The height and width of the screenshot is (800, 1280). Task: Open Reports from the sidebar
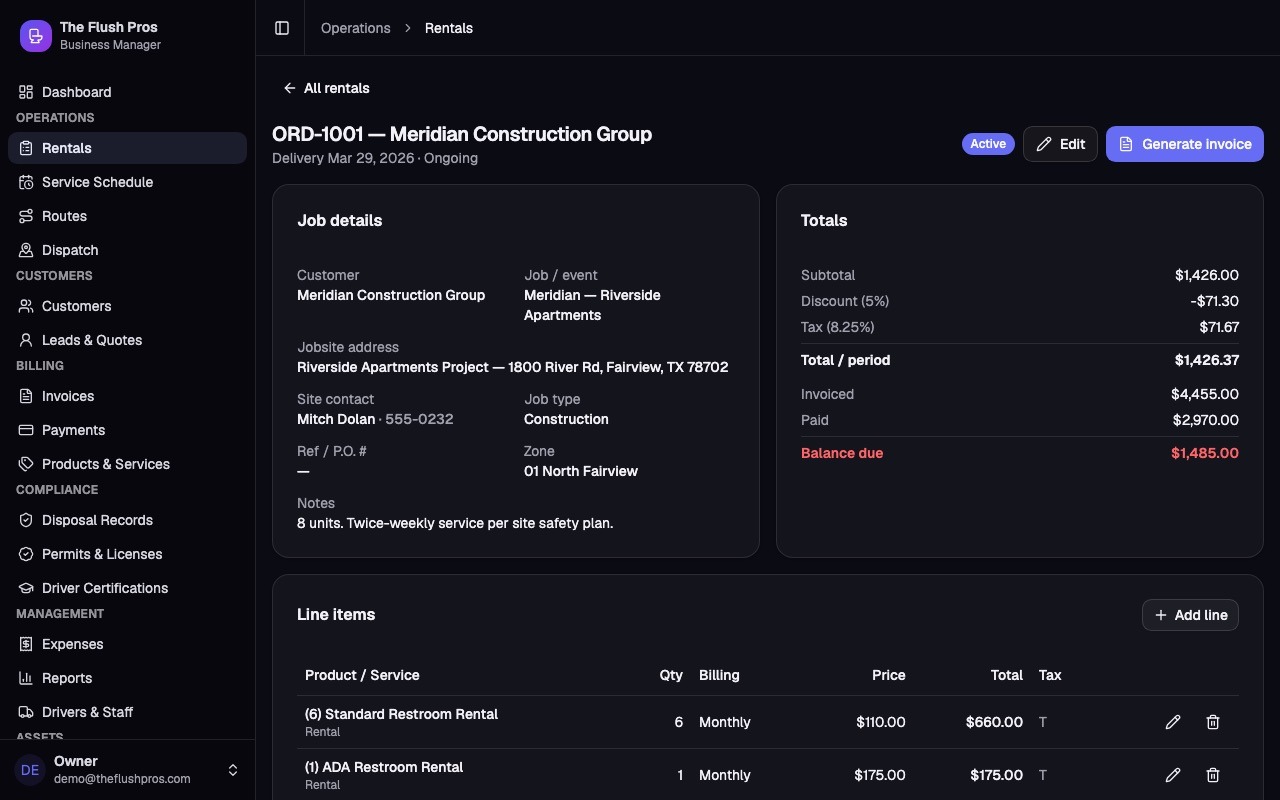click(x=127, y=678)
